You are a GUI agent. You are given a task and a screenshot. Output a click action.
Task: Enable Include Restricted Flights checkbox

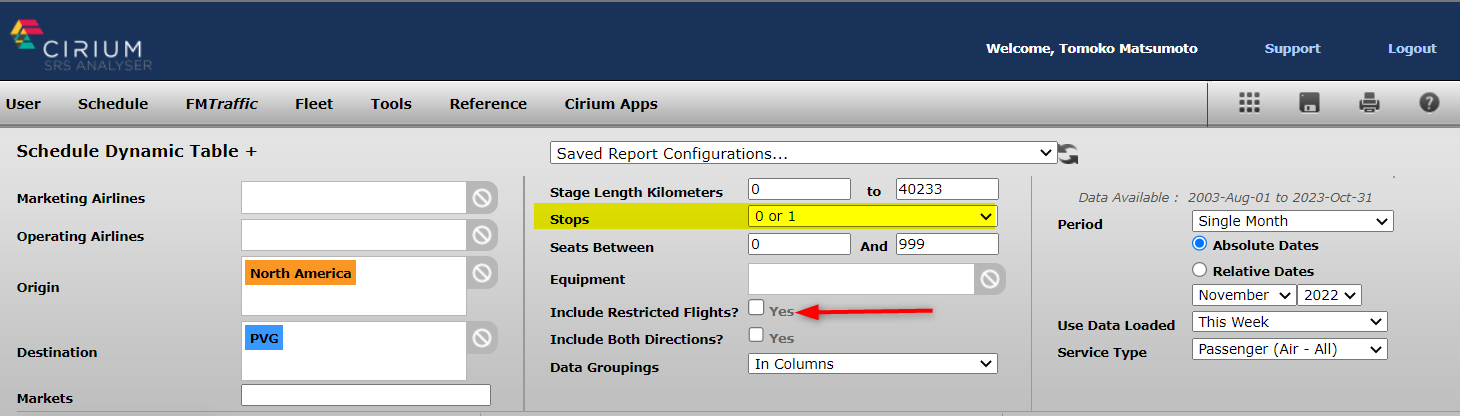tap(757, 308)
